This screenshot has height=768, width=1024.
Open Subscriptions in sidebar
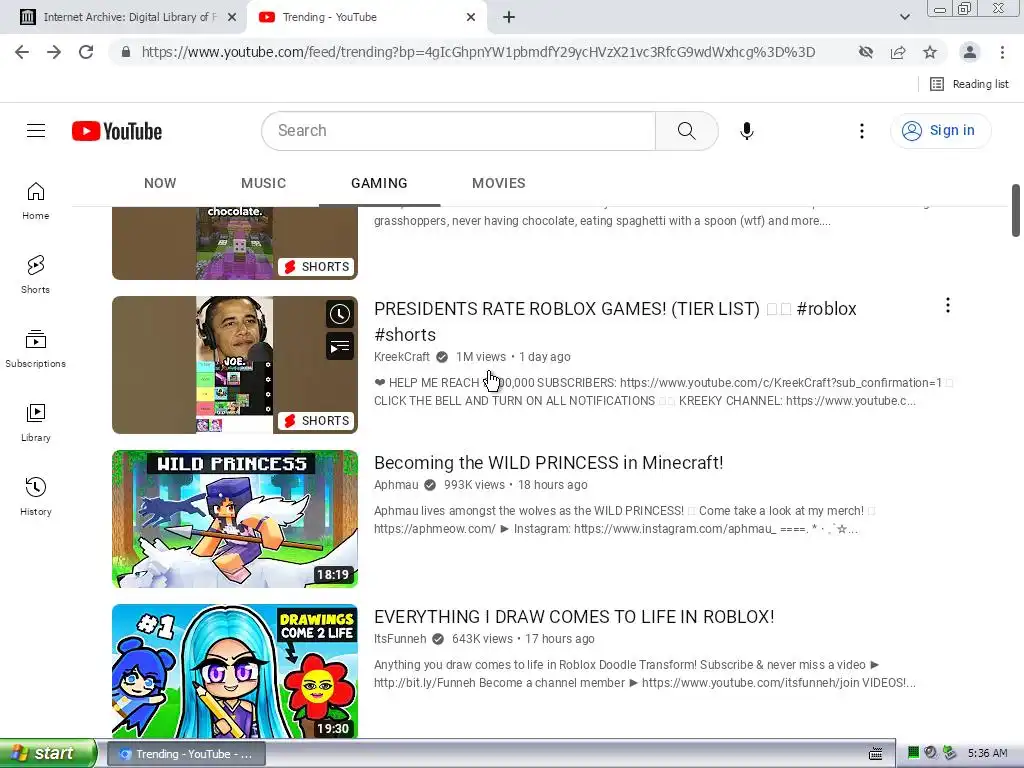pos(36,349)
